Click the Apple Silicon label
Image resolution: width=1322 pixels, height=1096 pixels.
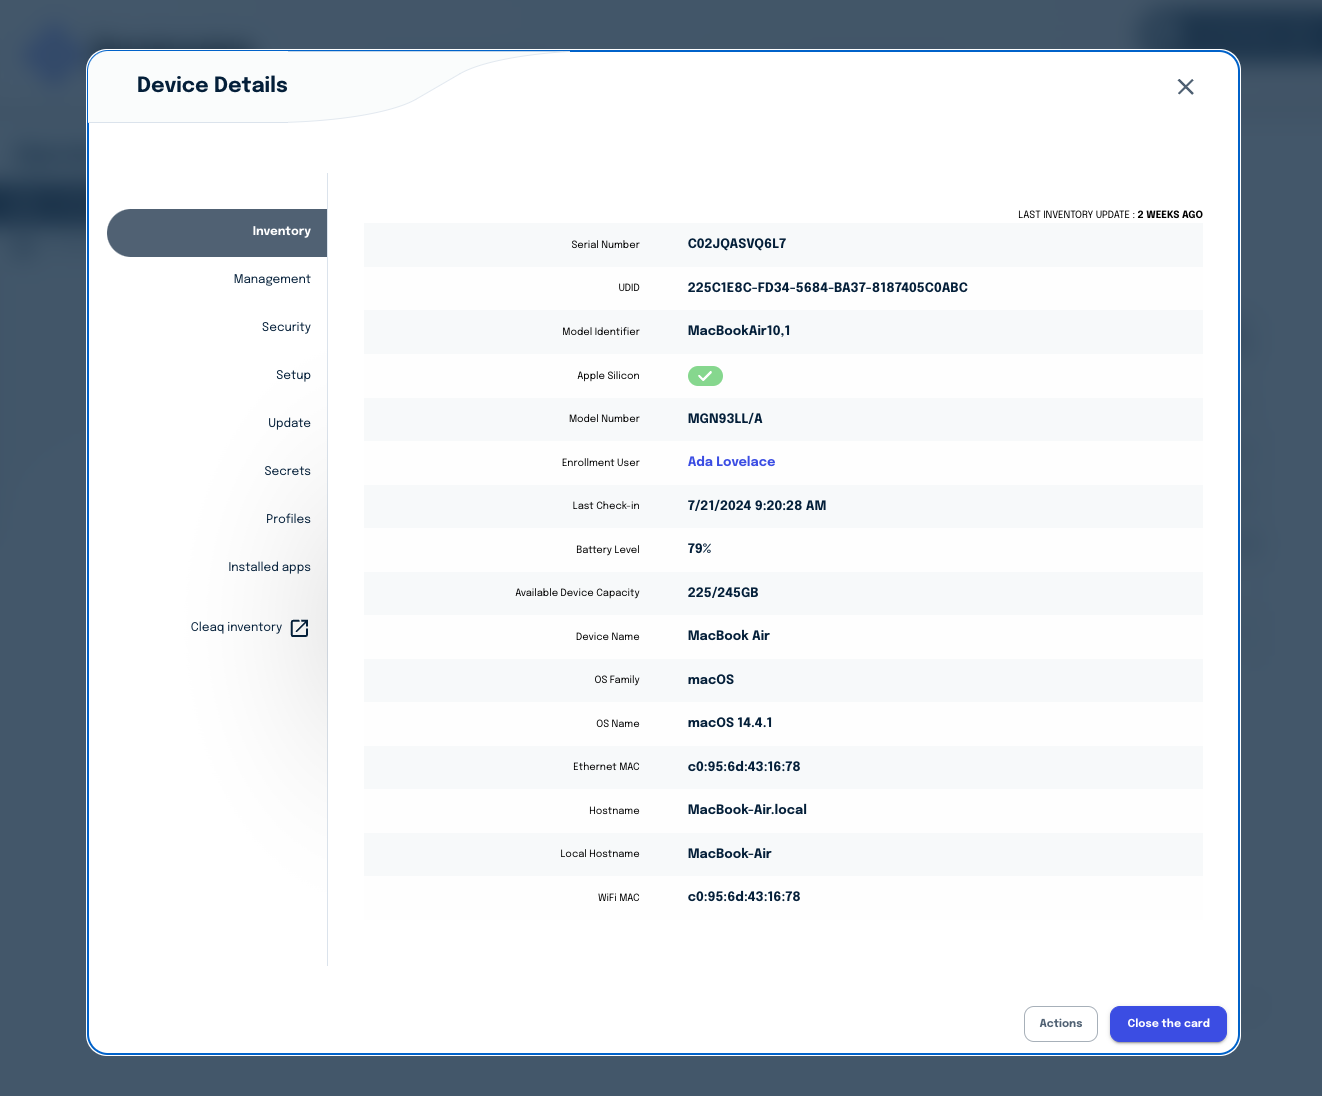click(x=608, y=376)
